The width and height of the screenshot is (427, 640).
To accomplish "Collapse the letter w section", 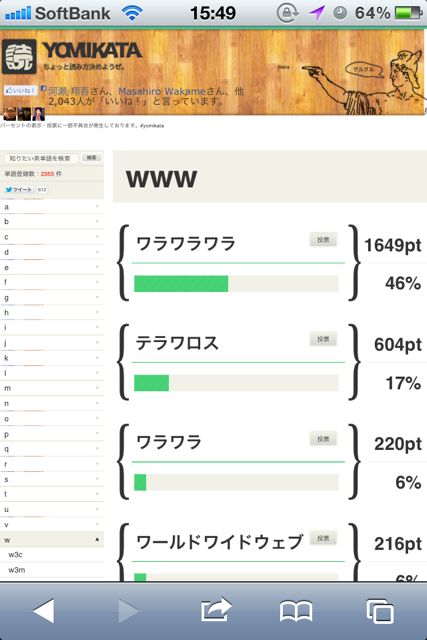I will [52, 540].
